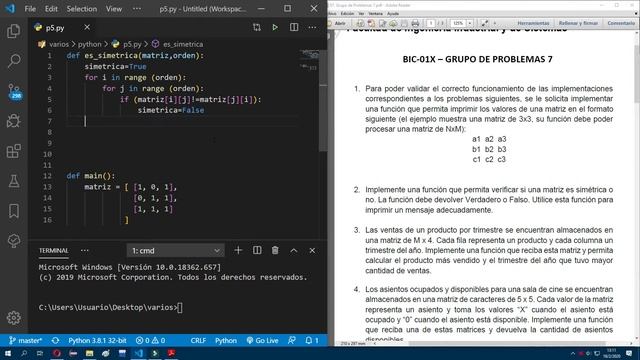Open Herramientas pane in Adobe Reader
640x360 pixels.
[533, 23]
